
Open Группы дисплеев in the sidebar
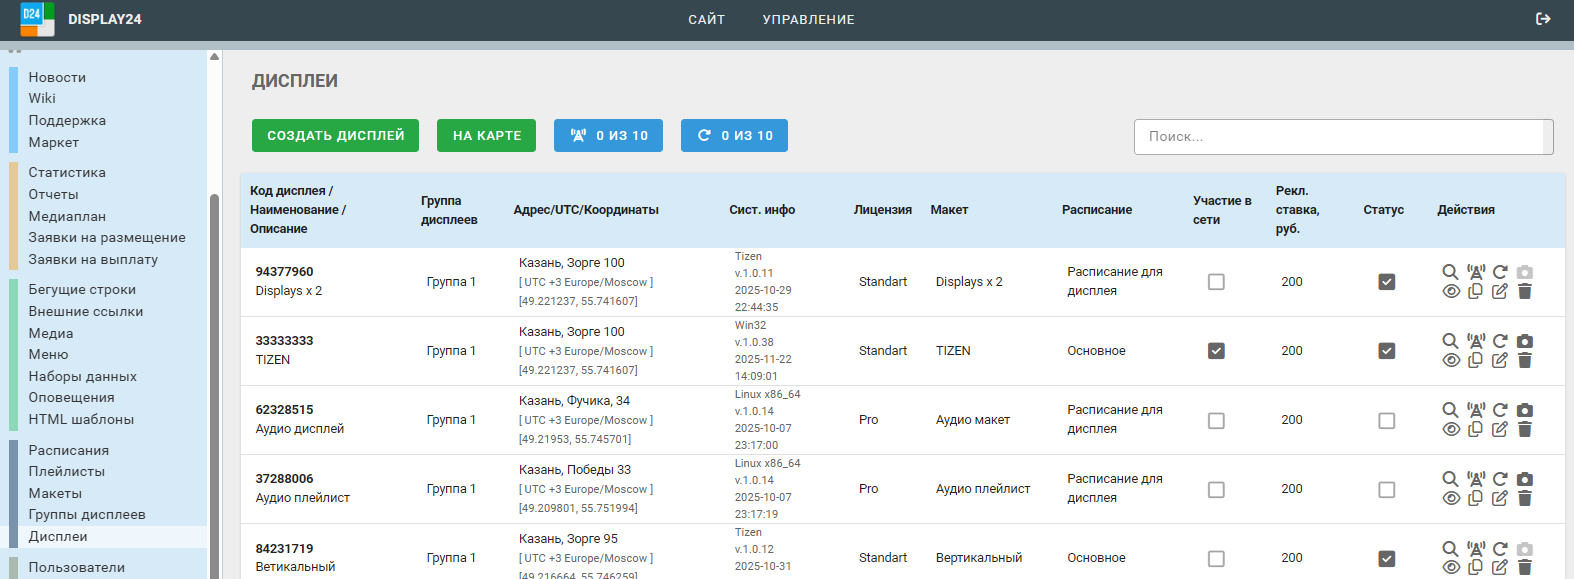pos(87,515)
